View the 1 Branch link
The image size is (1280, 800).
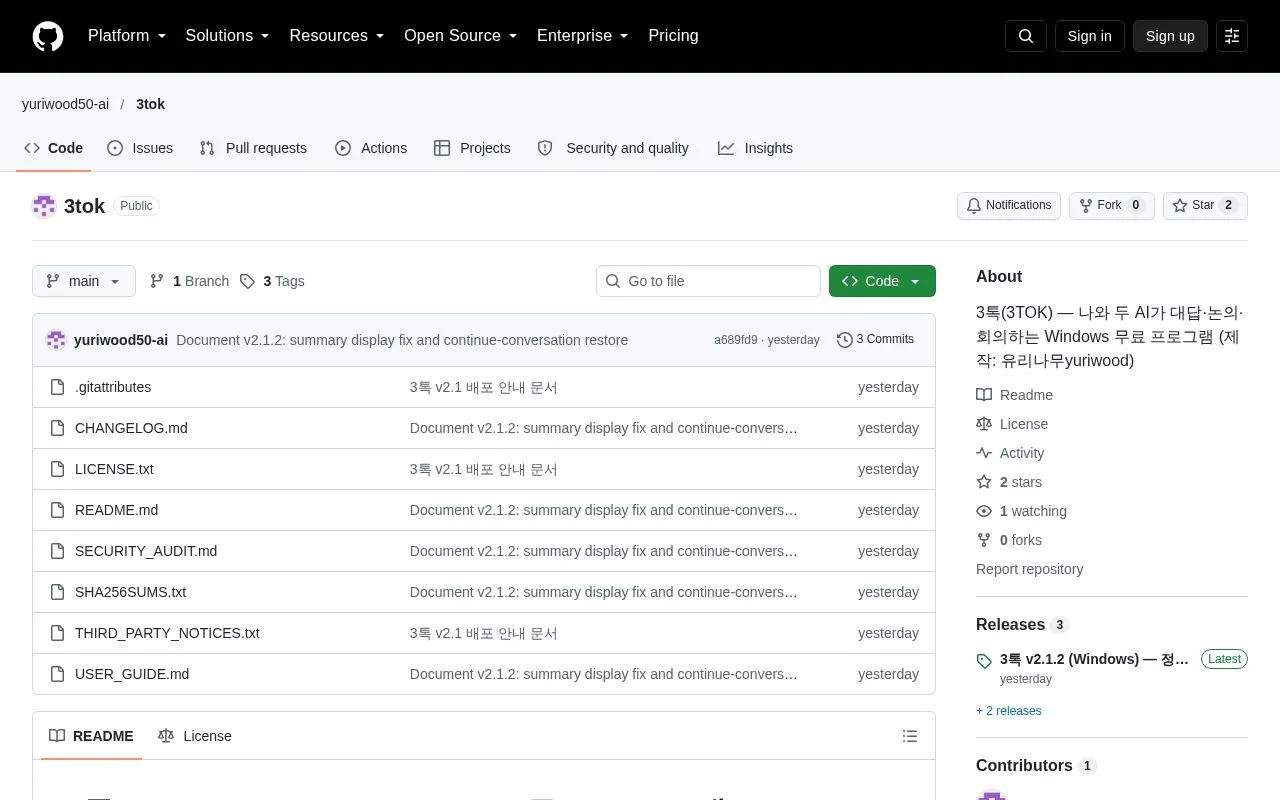pos(189,281)
